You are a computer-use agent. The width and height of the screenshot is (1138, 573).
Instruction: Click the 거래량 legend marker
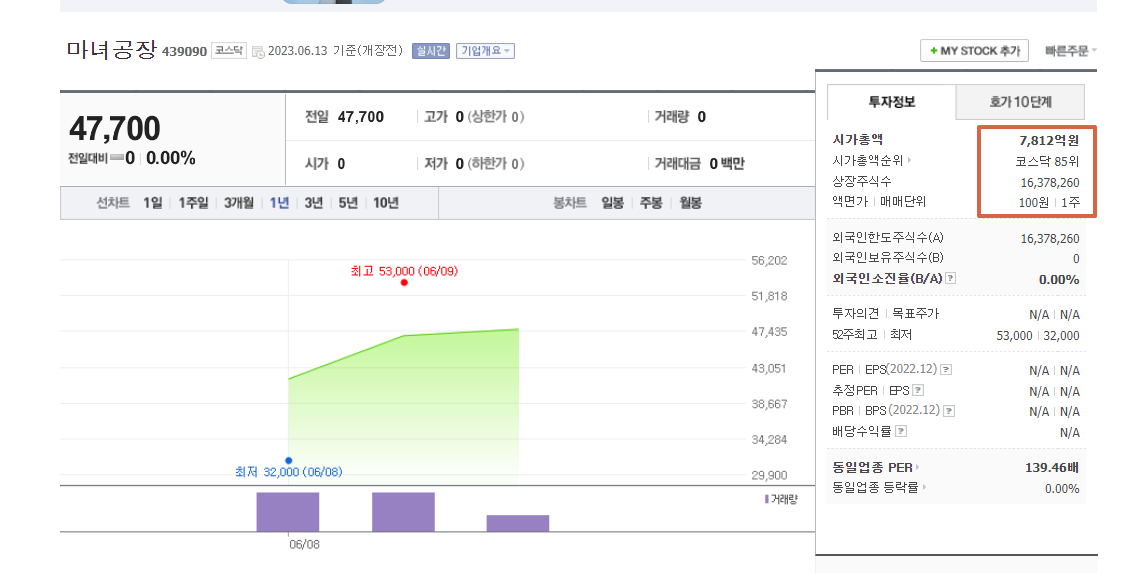[766, 499]
